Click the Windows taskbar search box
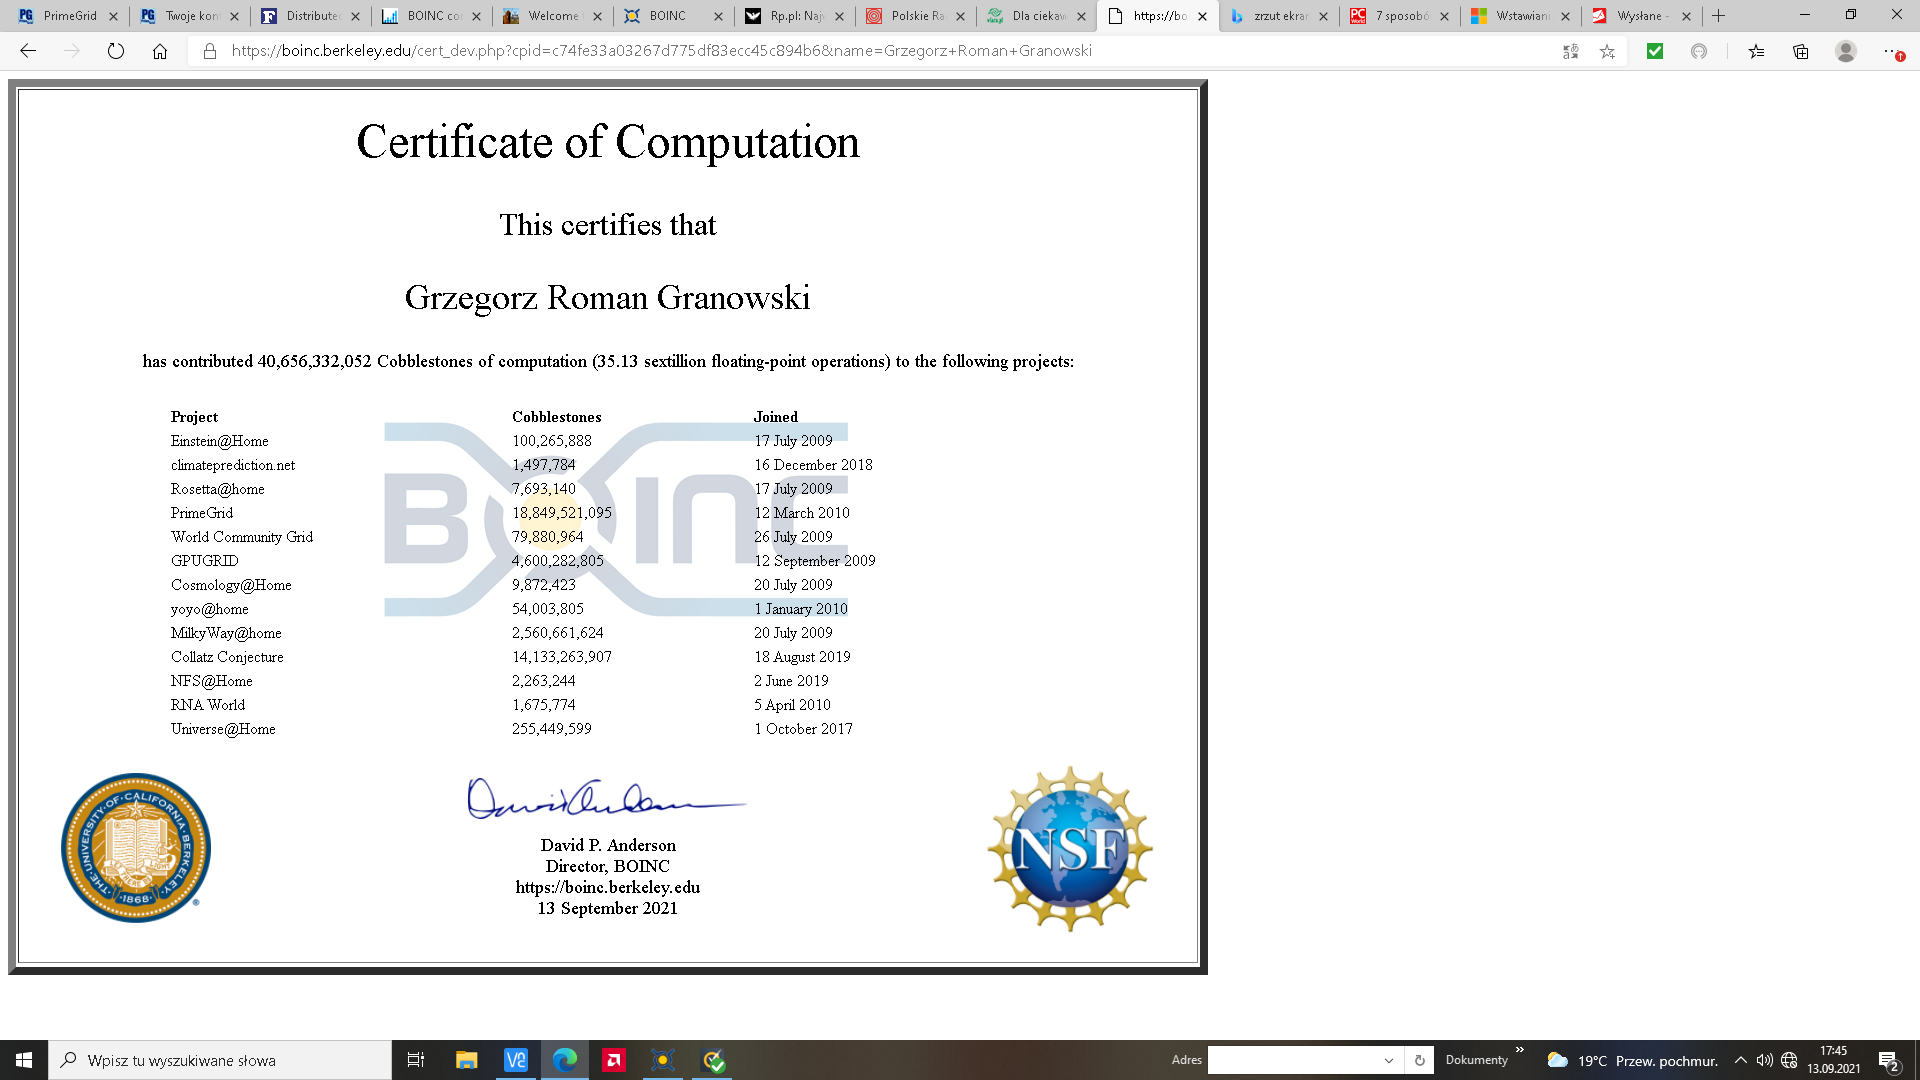The image size is (1920, 1080). pos(220,1060)
